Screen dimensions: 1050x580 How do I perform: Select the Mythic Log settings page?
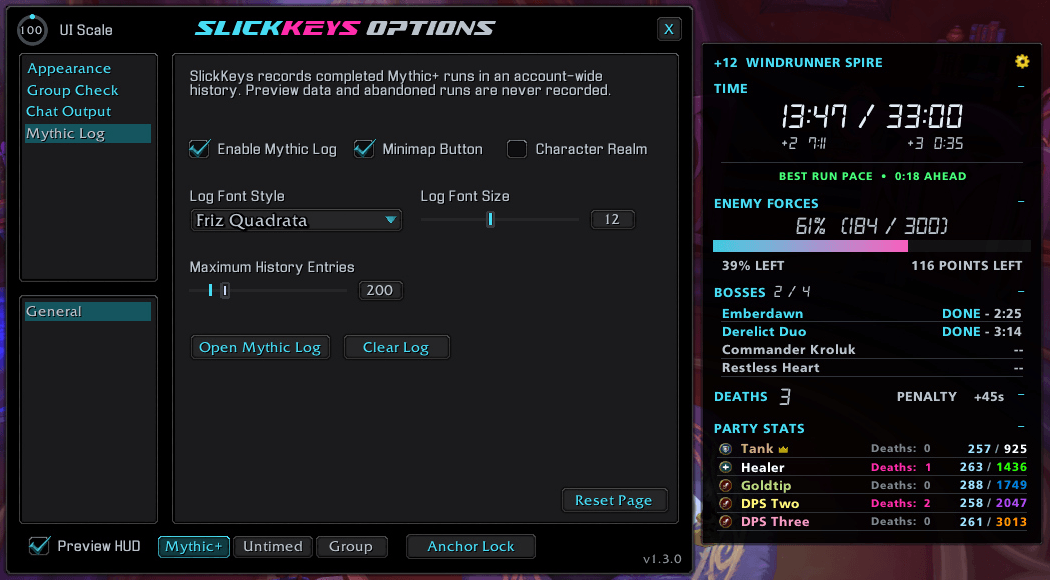pyautogui.click(x=88, y=133)
